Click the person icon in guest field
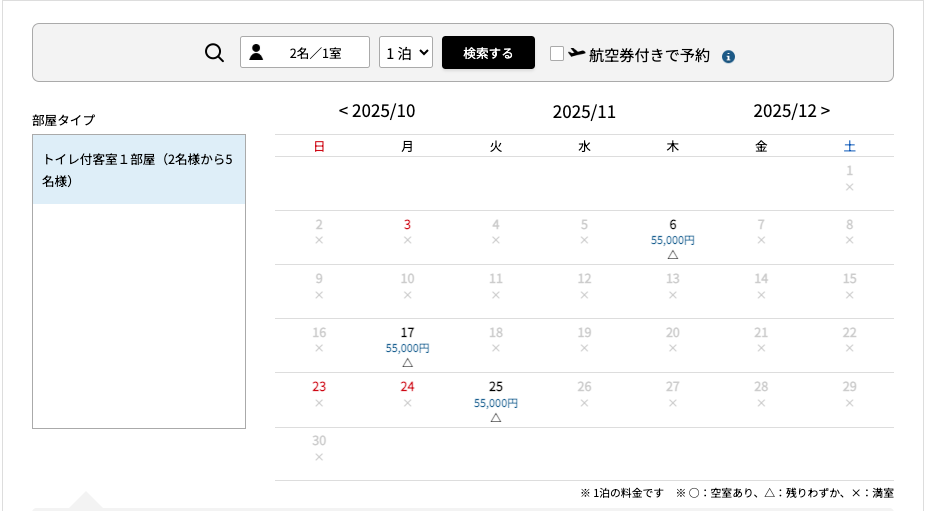The image size is (928, 511). (x=256, y=53)
